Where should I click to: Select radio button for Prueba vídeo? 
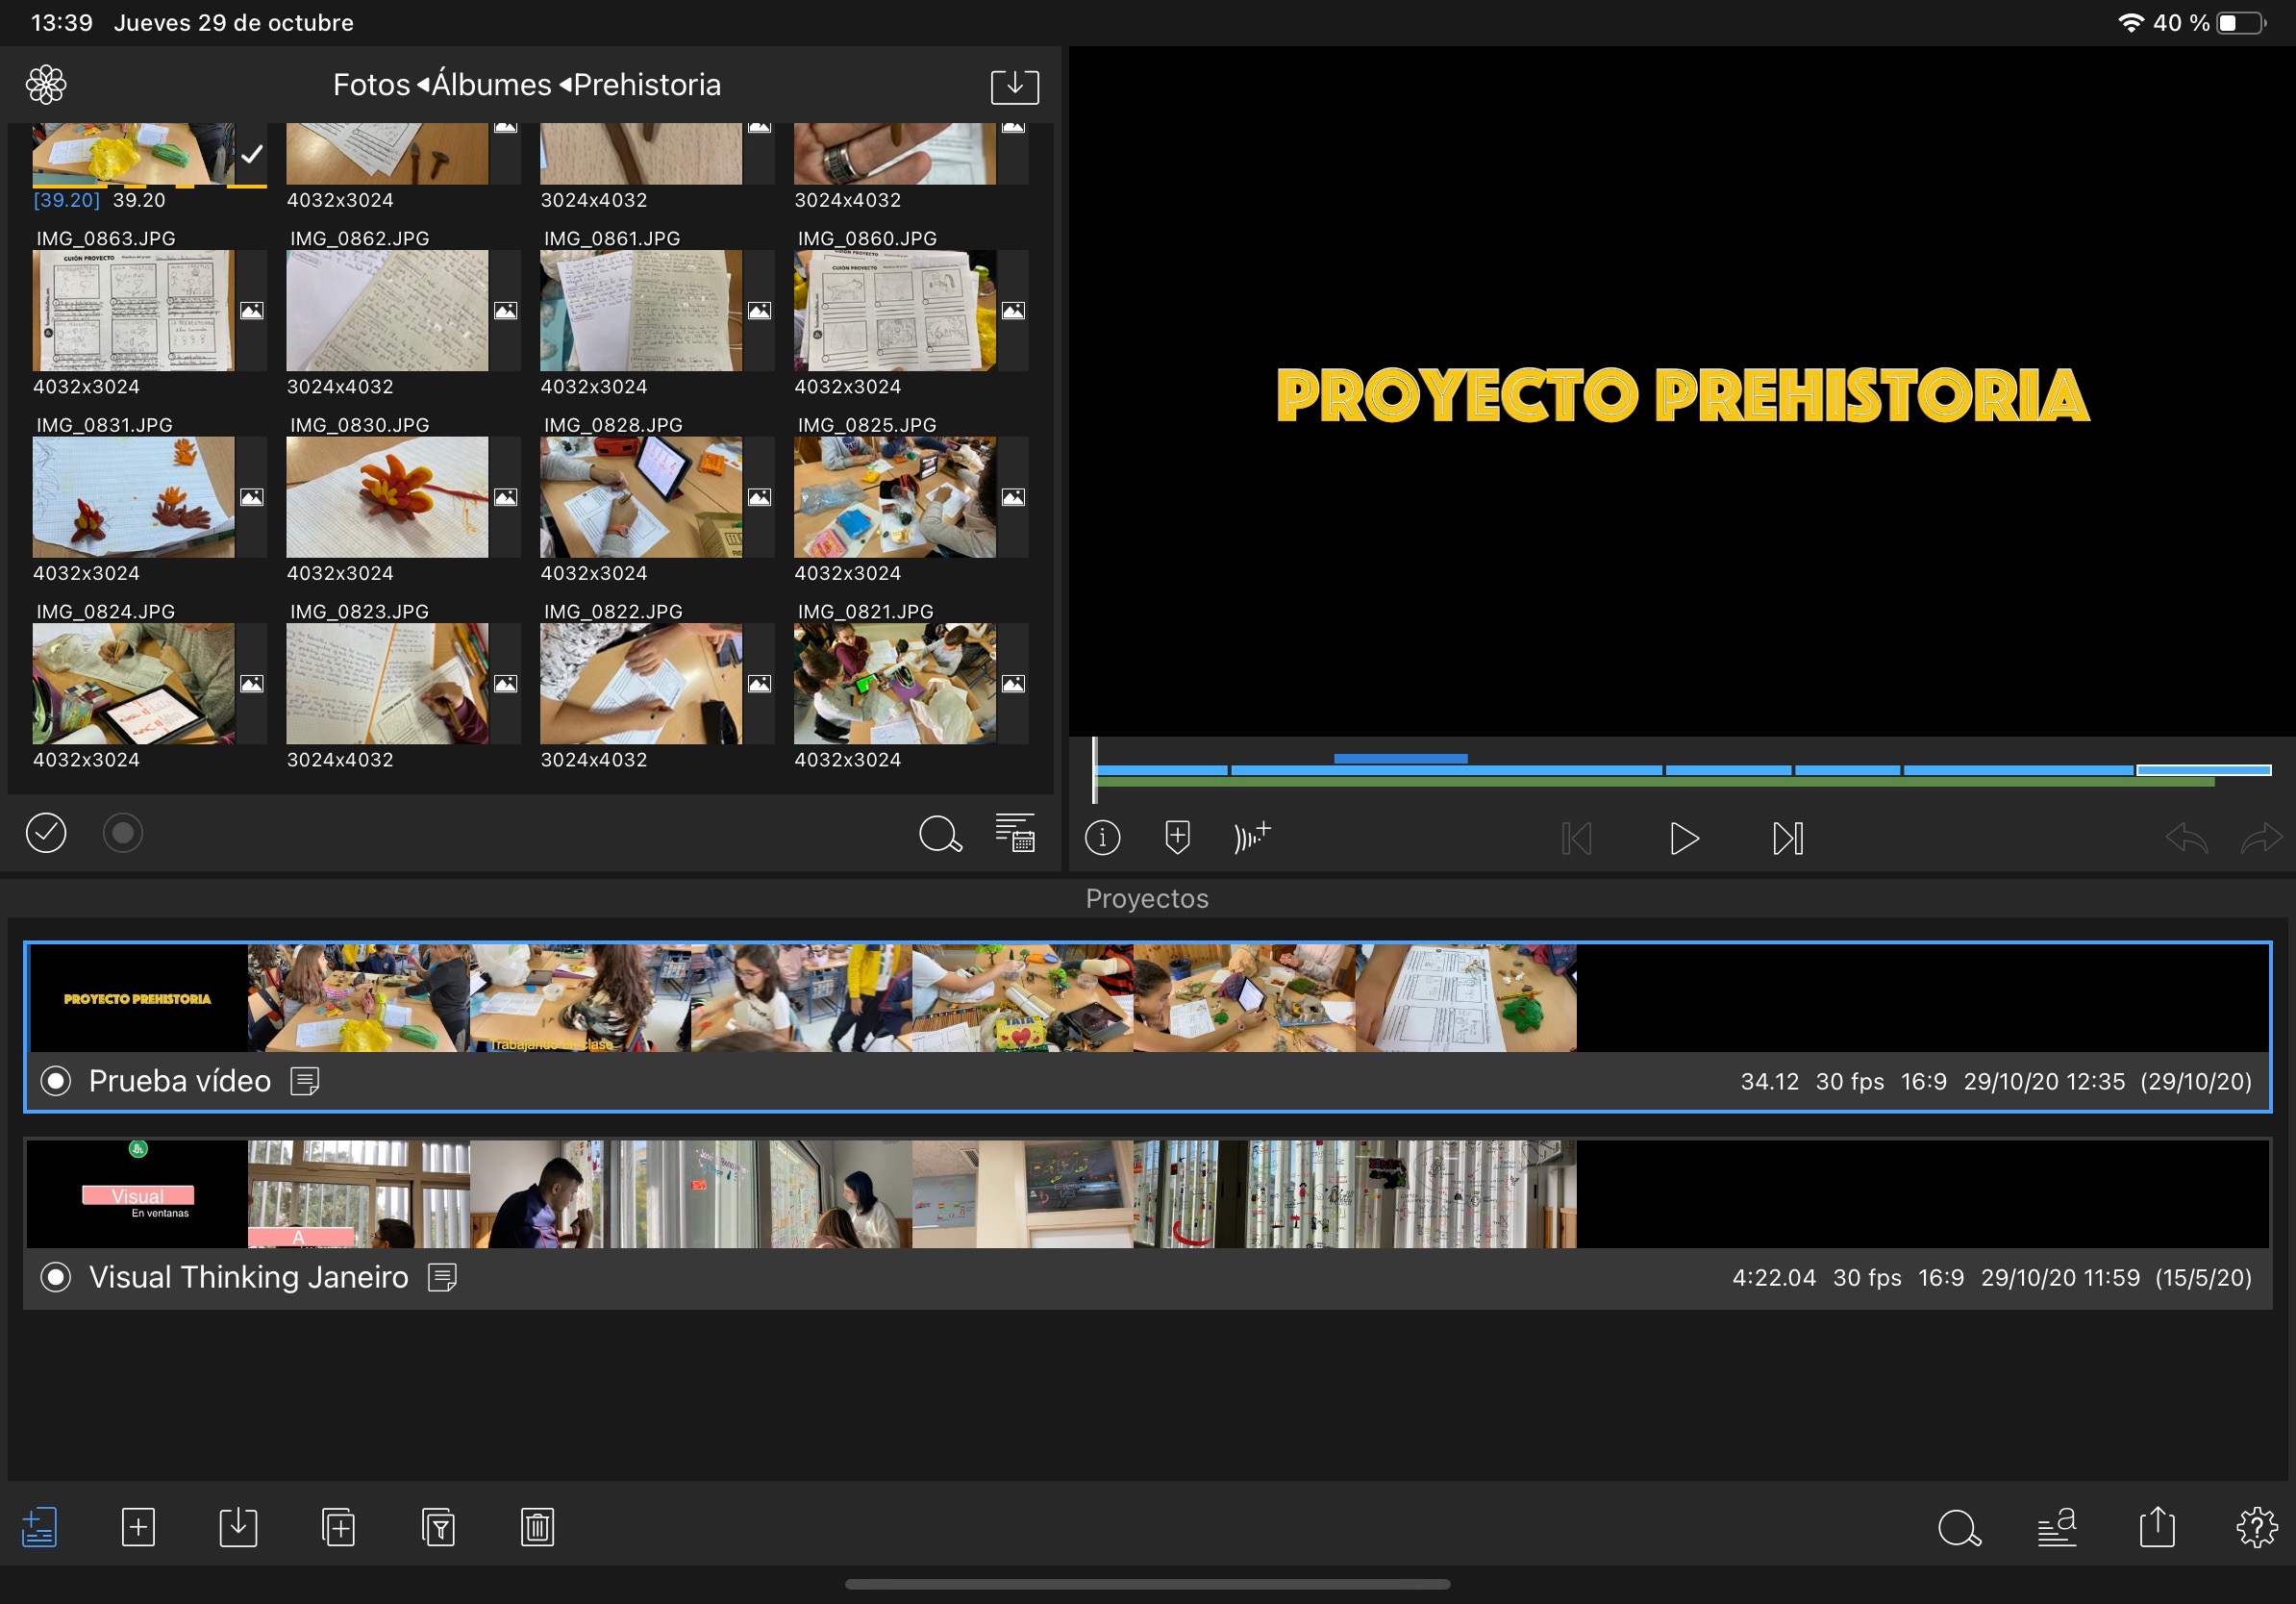pyautogui.click(x=56, y=1081)
